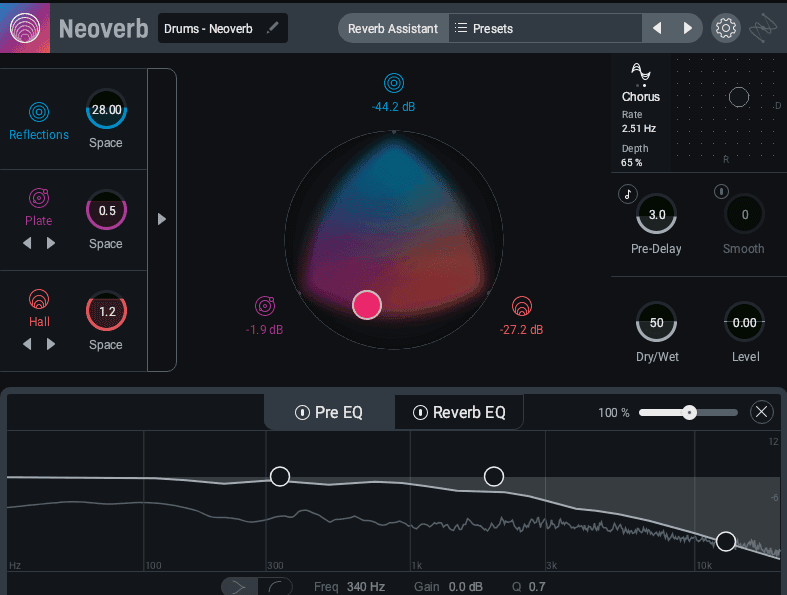787x595 pixels.
Task: Click Plate icon left of blend pad
Action: tap(265, 306)
